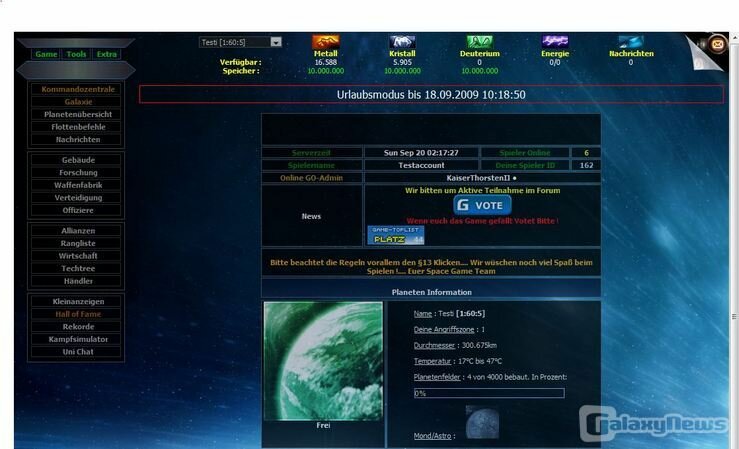Click the Name link in planet info
739x449 pixels.
[423, 314]
